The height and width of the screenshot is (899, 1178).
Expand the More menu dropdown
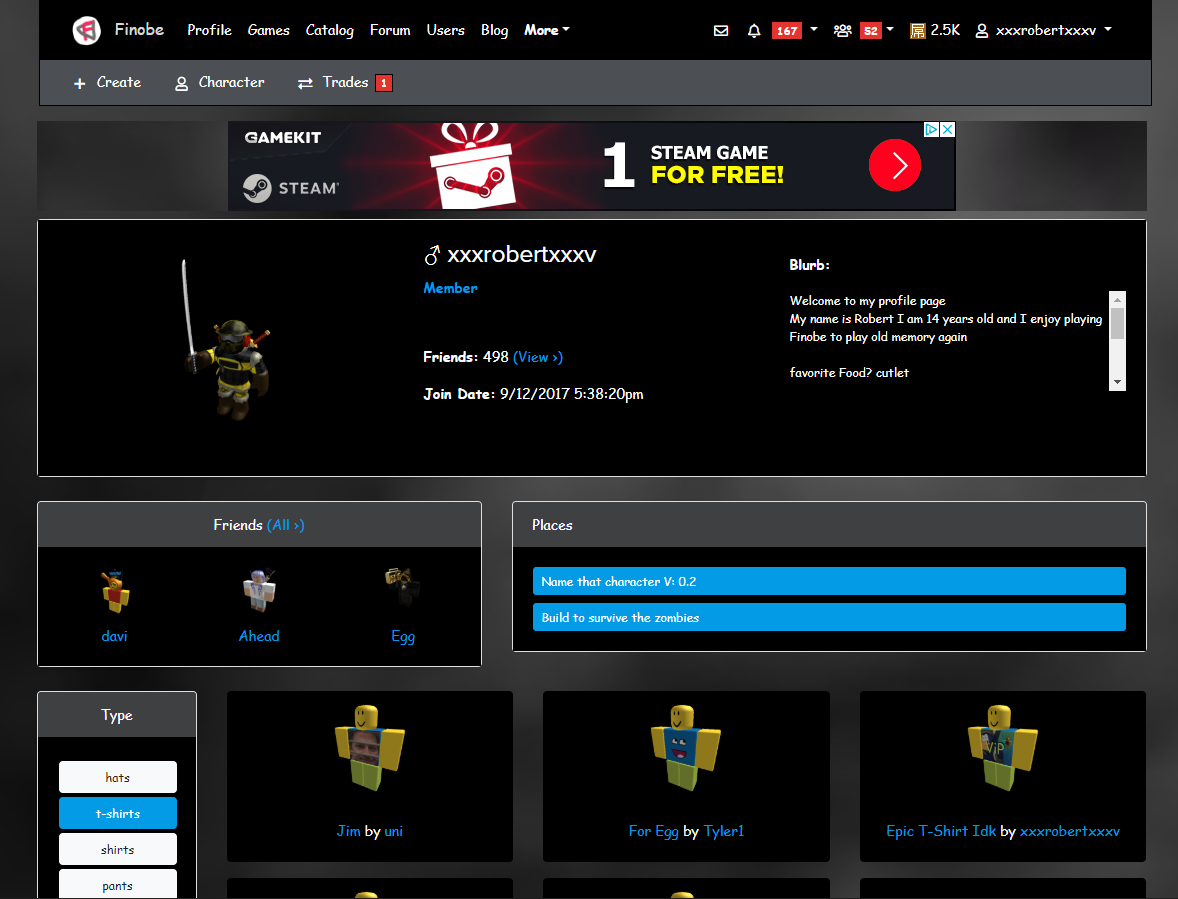(x=547, y=30)
